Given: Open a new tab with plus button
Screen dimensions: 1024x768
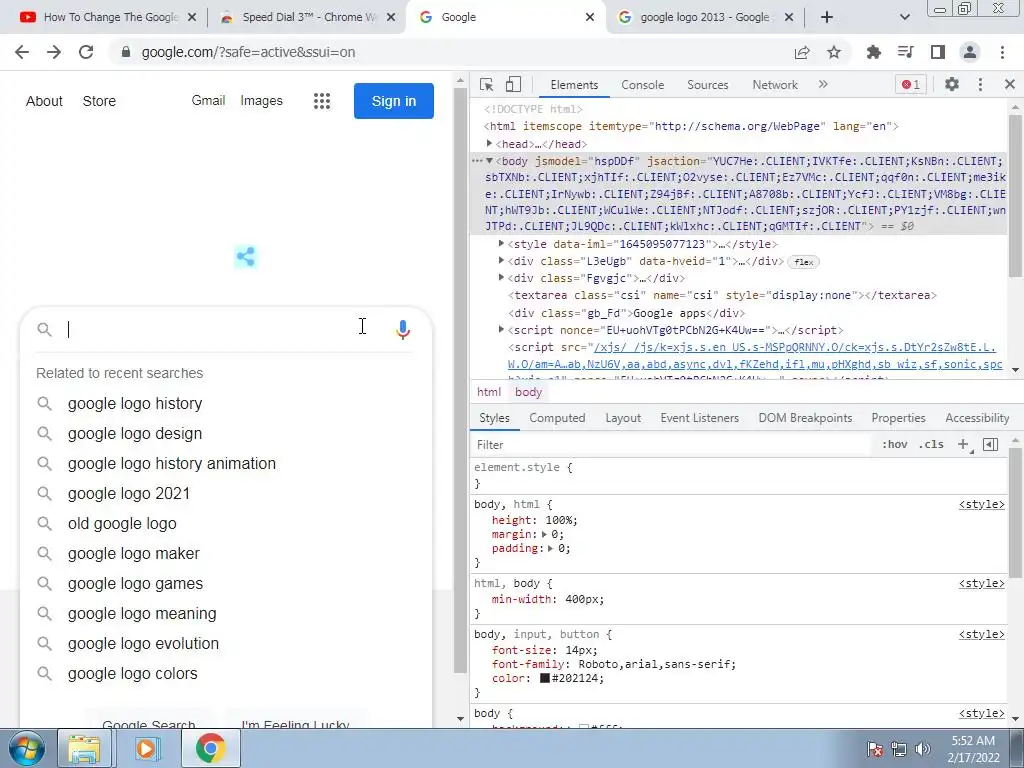Looking at the screenshot, I should tap(827, 17).
